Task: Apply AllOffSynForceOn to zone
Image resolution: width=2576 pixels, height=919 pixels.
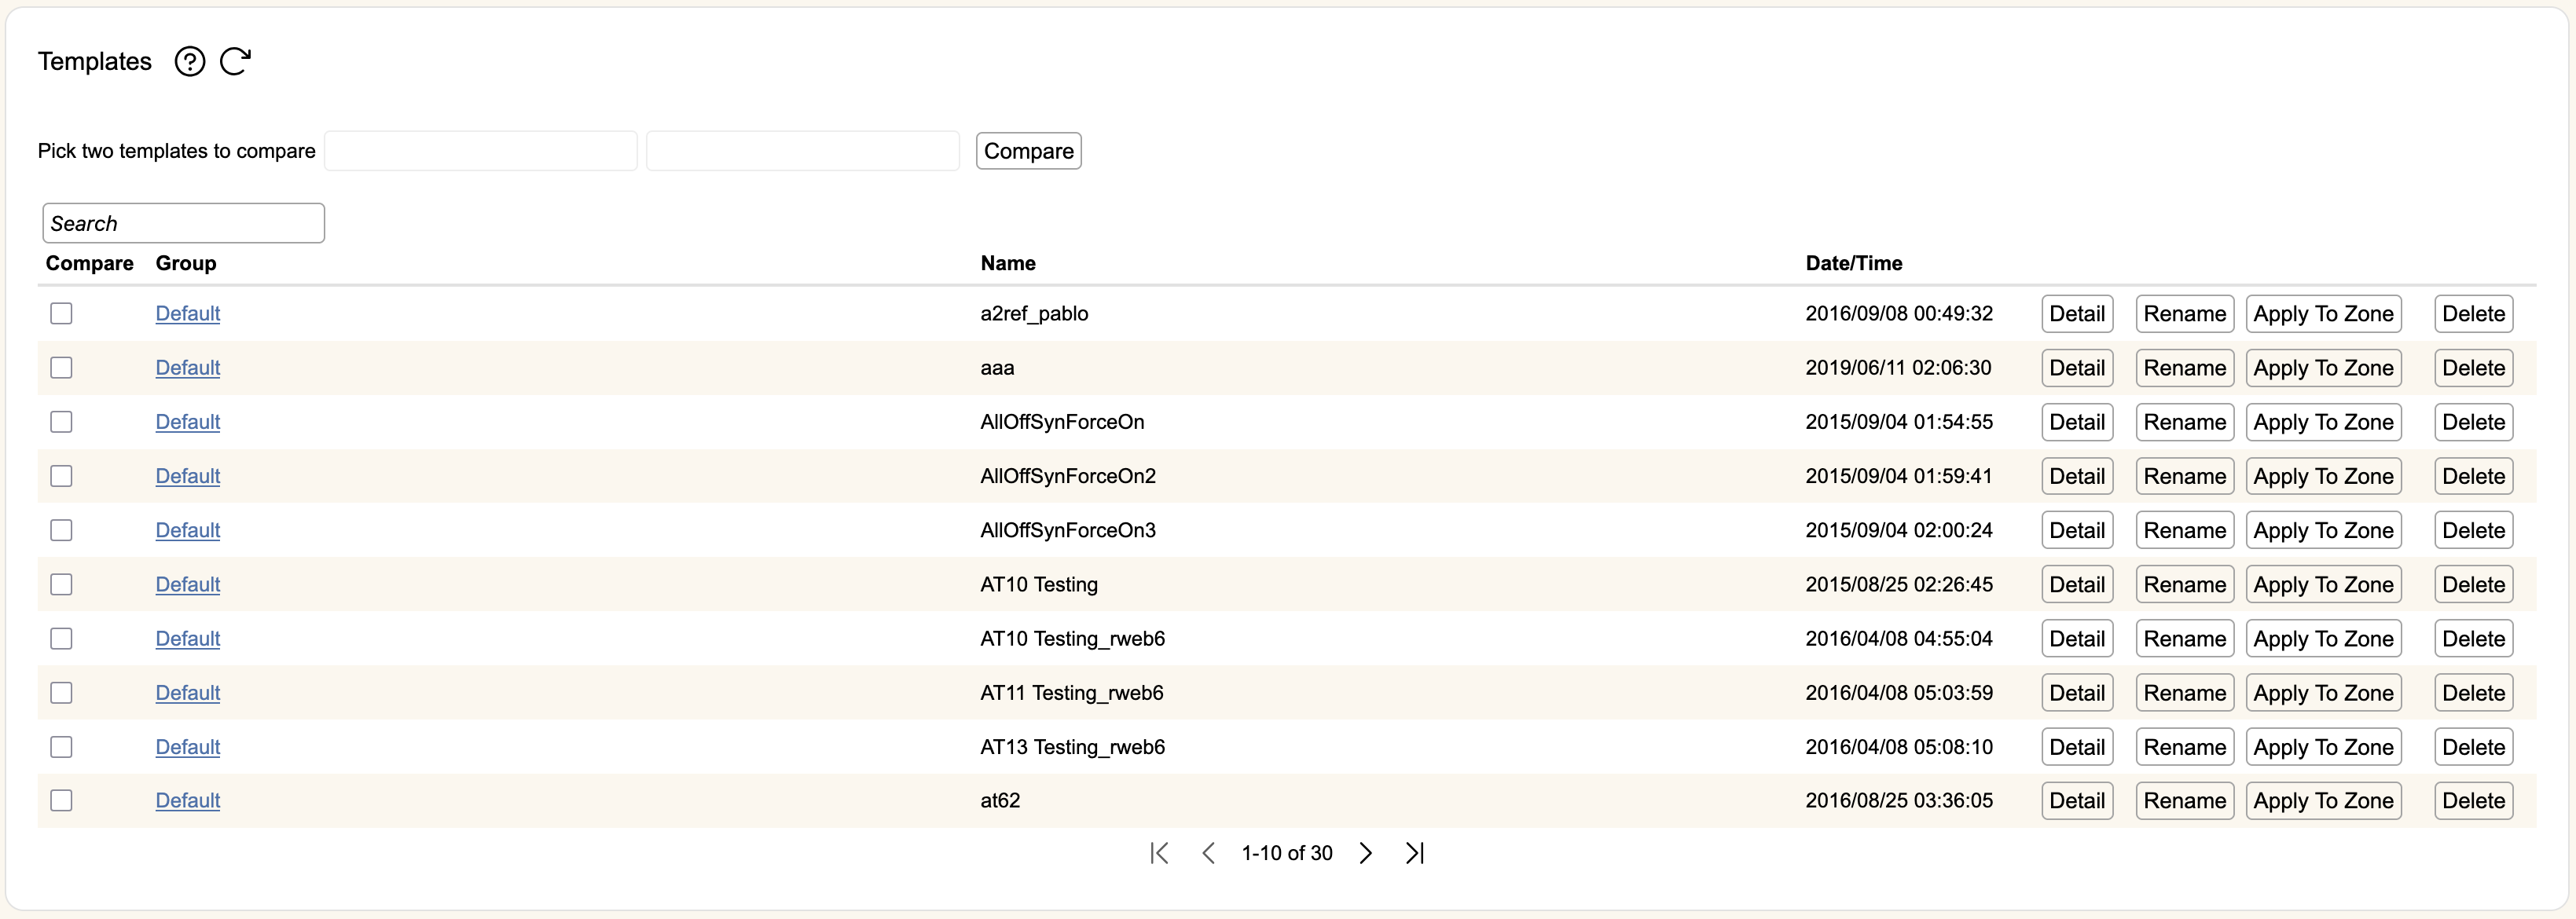Action: 2324,422
